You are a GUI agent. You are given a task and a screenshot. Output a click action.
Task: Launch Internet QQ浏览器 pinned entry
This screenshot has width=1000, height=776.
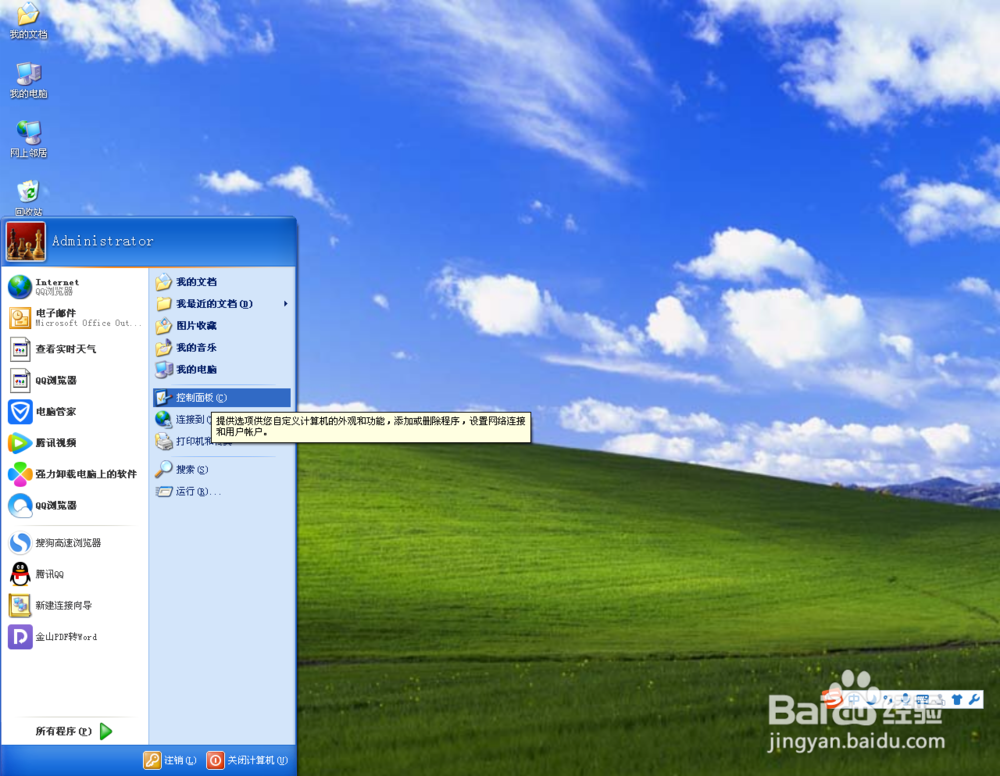(x=75, y=286)
